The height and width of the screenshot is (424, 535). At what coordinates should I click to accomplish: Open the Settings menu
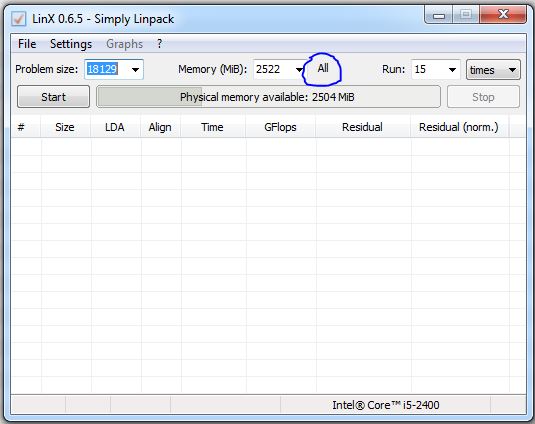(x=71, y=44)
